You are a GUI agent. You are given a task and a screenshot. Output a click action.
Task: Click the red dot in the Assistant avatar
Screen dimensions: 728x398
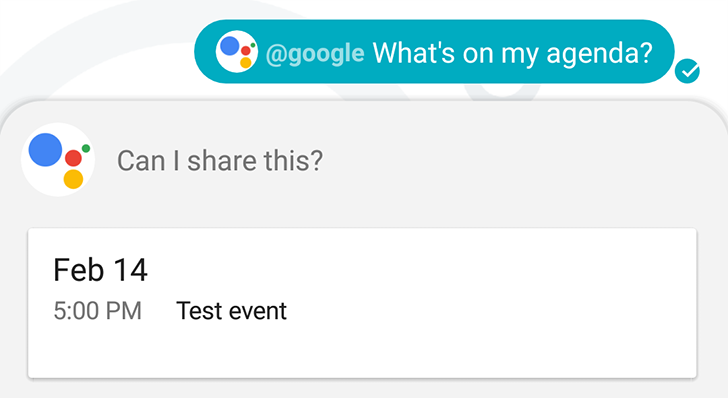[x=73, y=158]
